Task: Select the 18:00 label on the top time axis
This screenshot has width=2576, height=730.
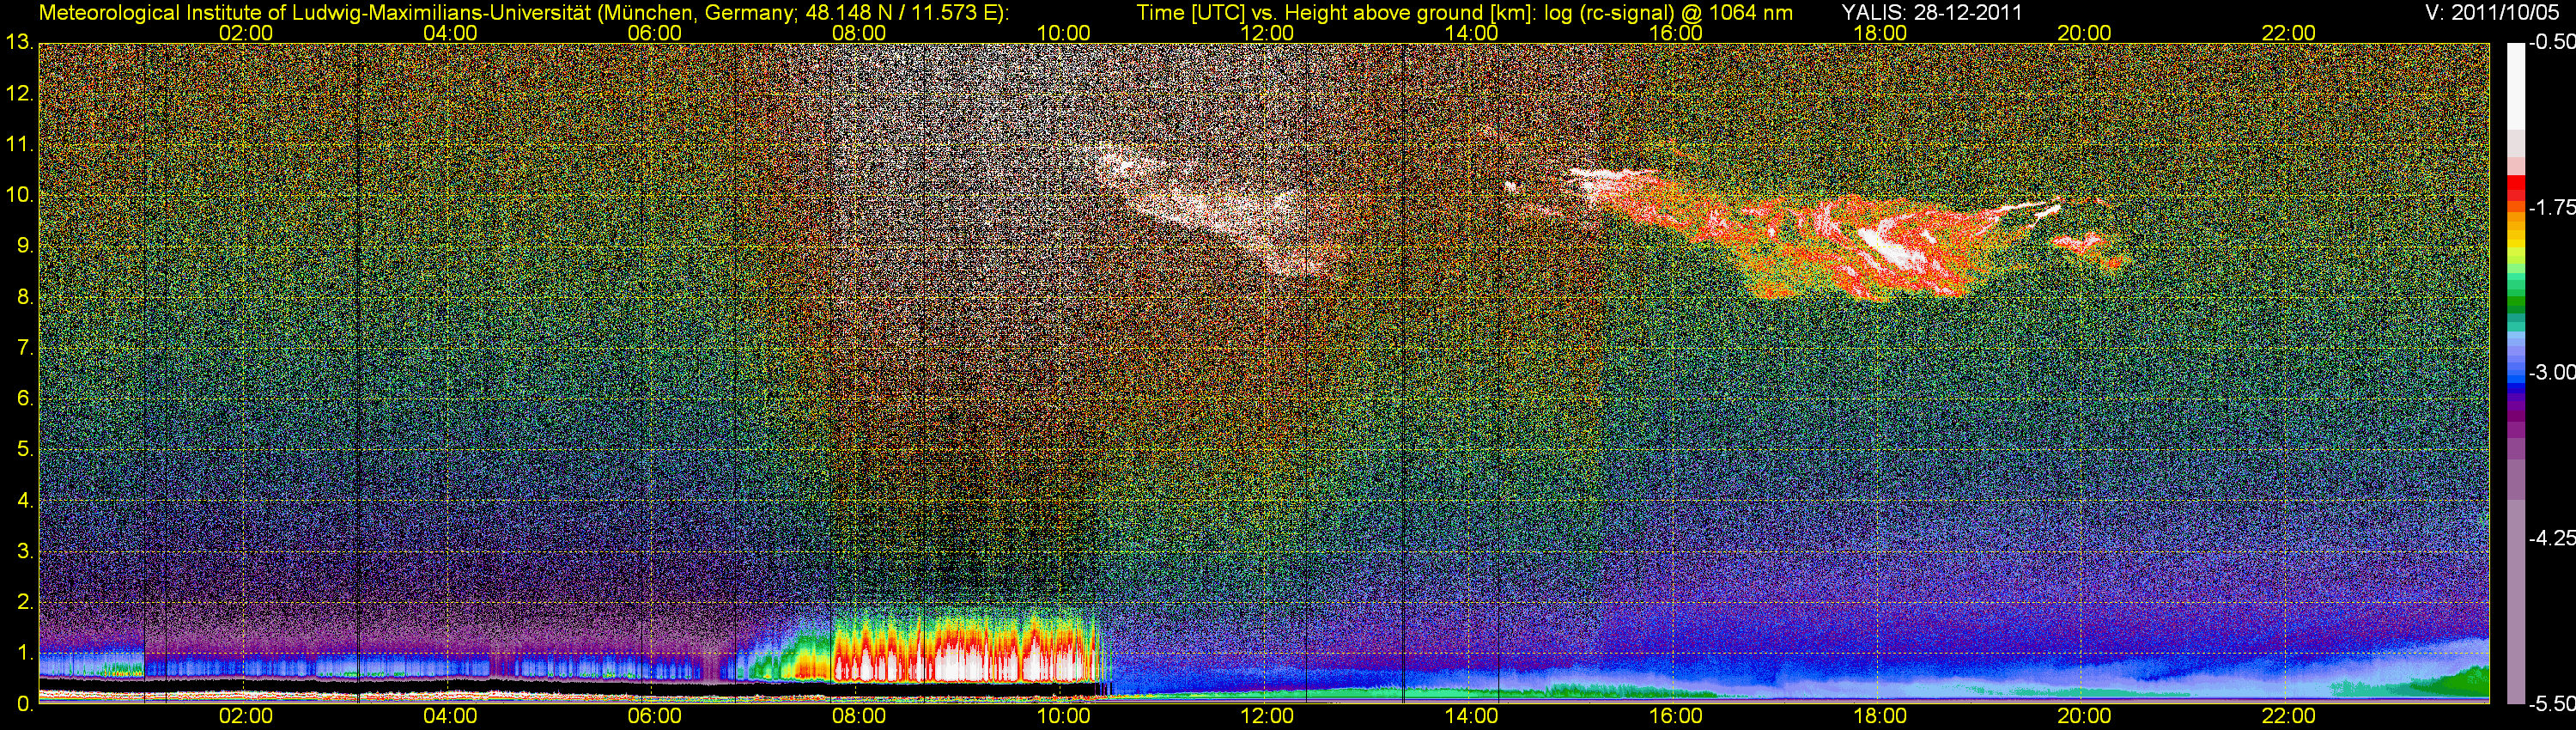Action: pos(1880,33)
